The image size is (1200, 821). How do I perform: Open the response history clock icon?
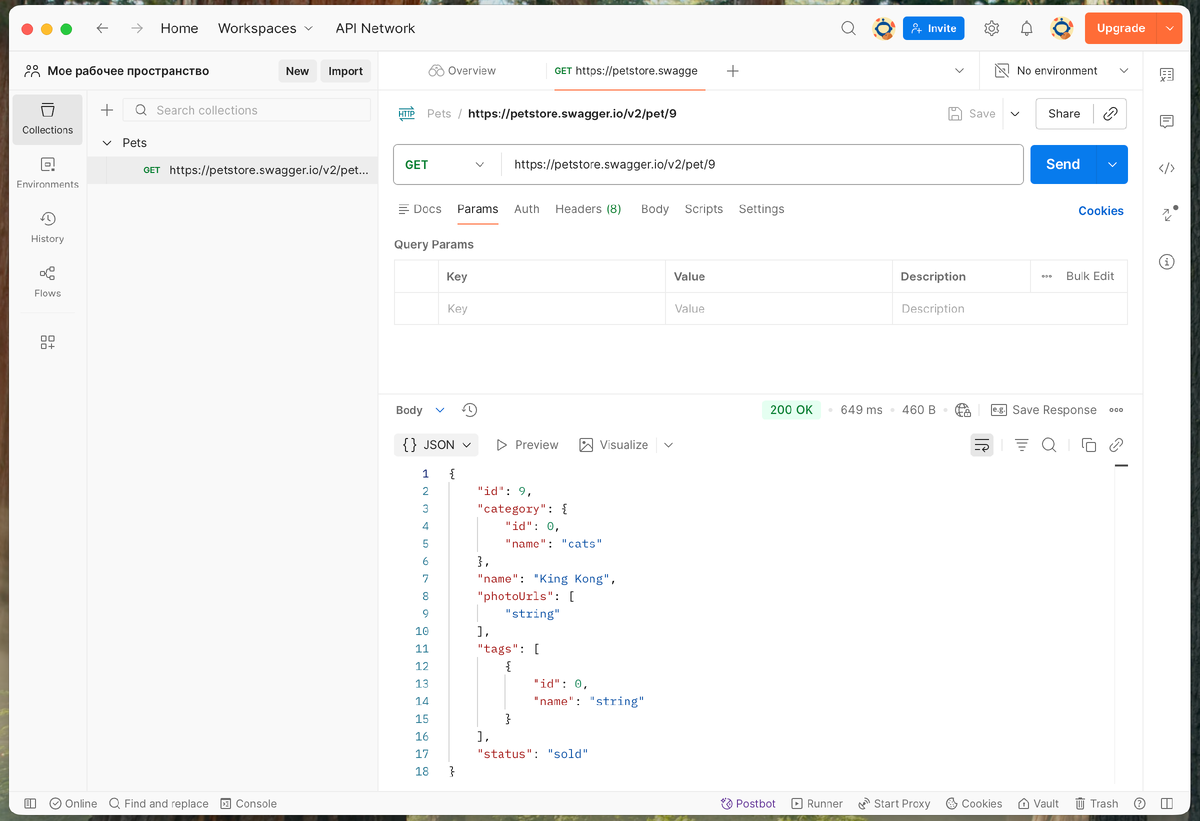(x=470, y=410)
